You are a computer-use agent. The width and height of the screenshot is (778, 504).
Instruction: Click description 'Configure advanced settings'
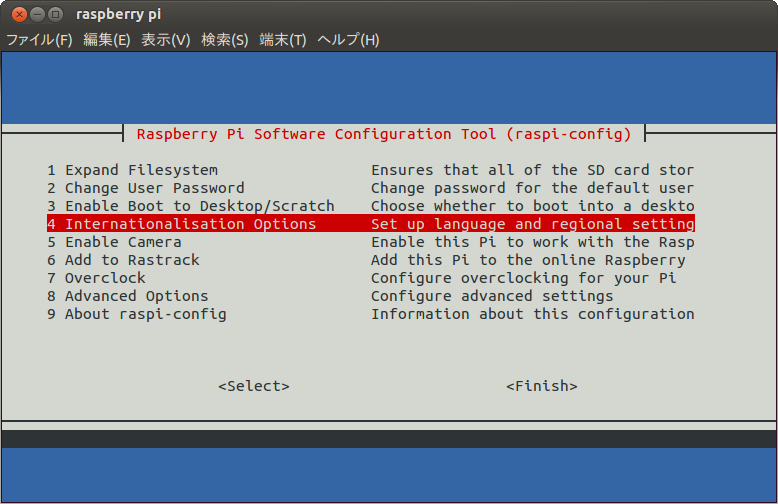coord(492,296)
